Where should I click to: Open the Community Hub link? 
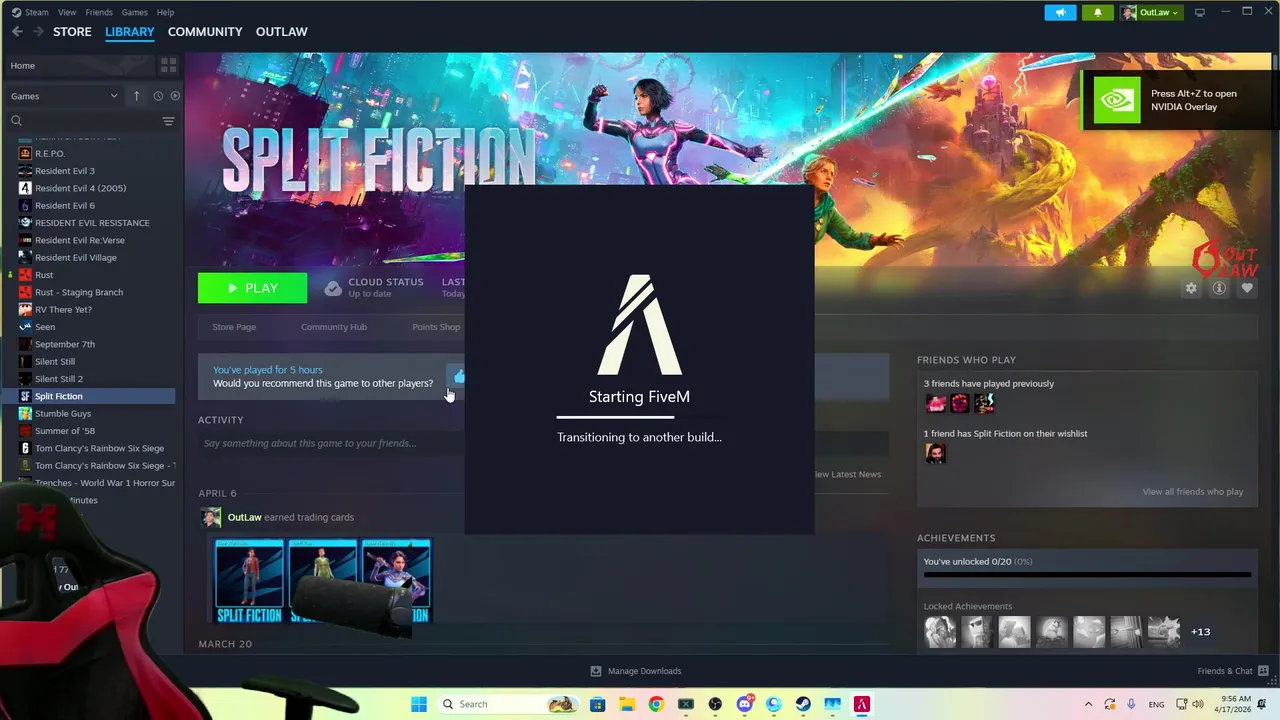tap(334, 327)
